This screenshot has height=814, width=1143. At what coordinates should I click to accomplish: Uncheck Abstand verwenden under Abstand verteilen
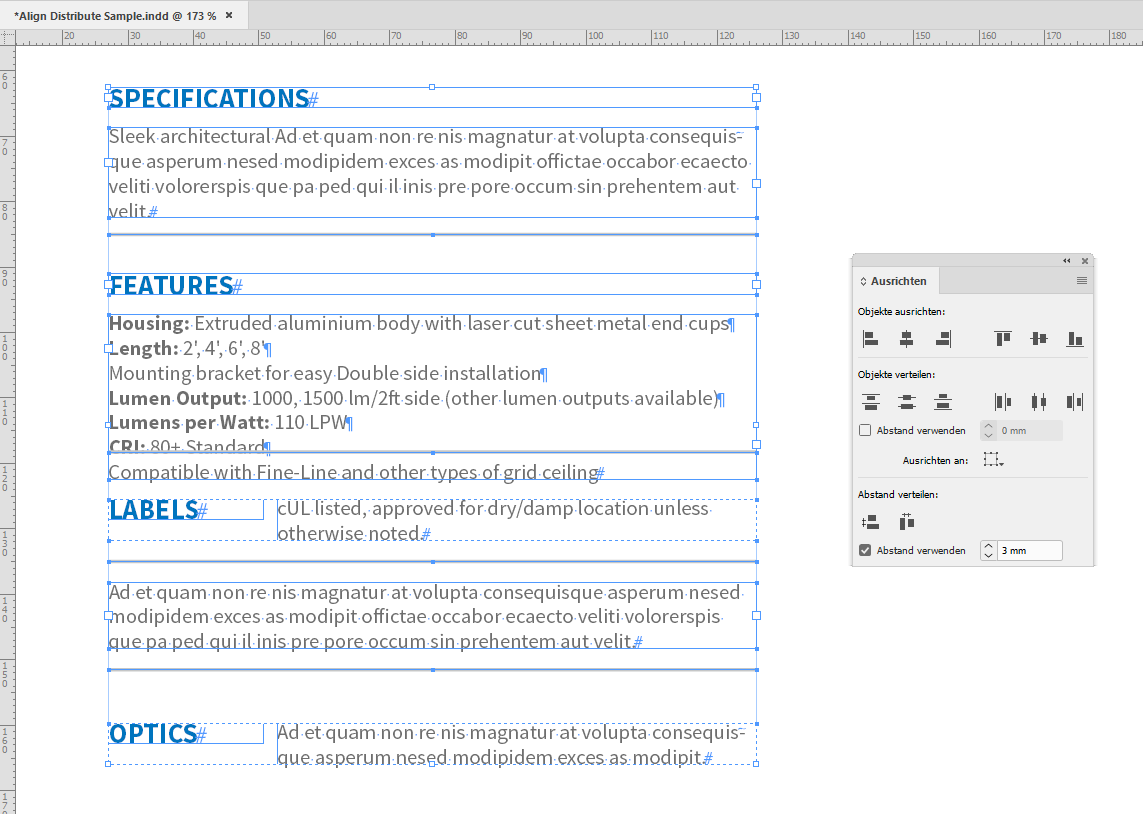(865, 550)
